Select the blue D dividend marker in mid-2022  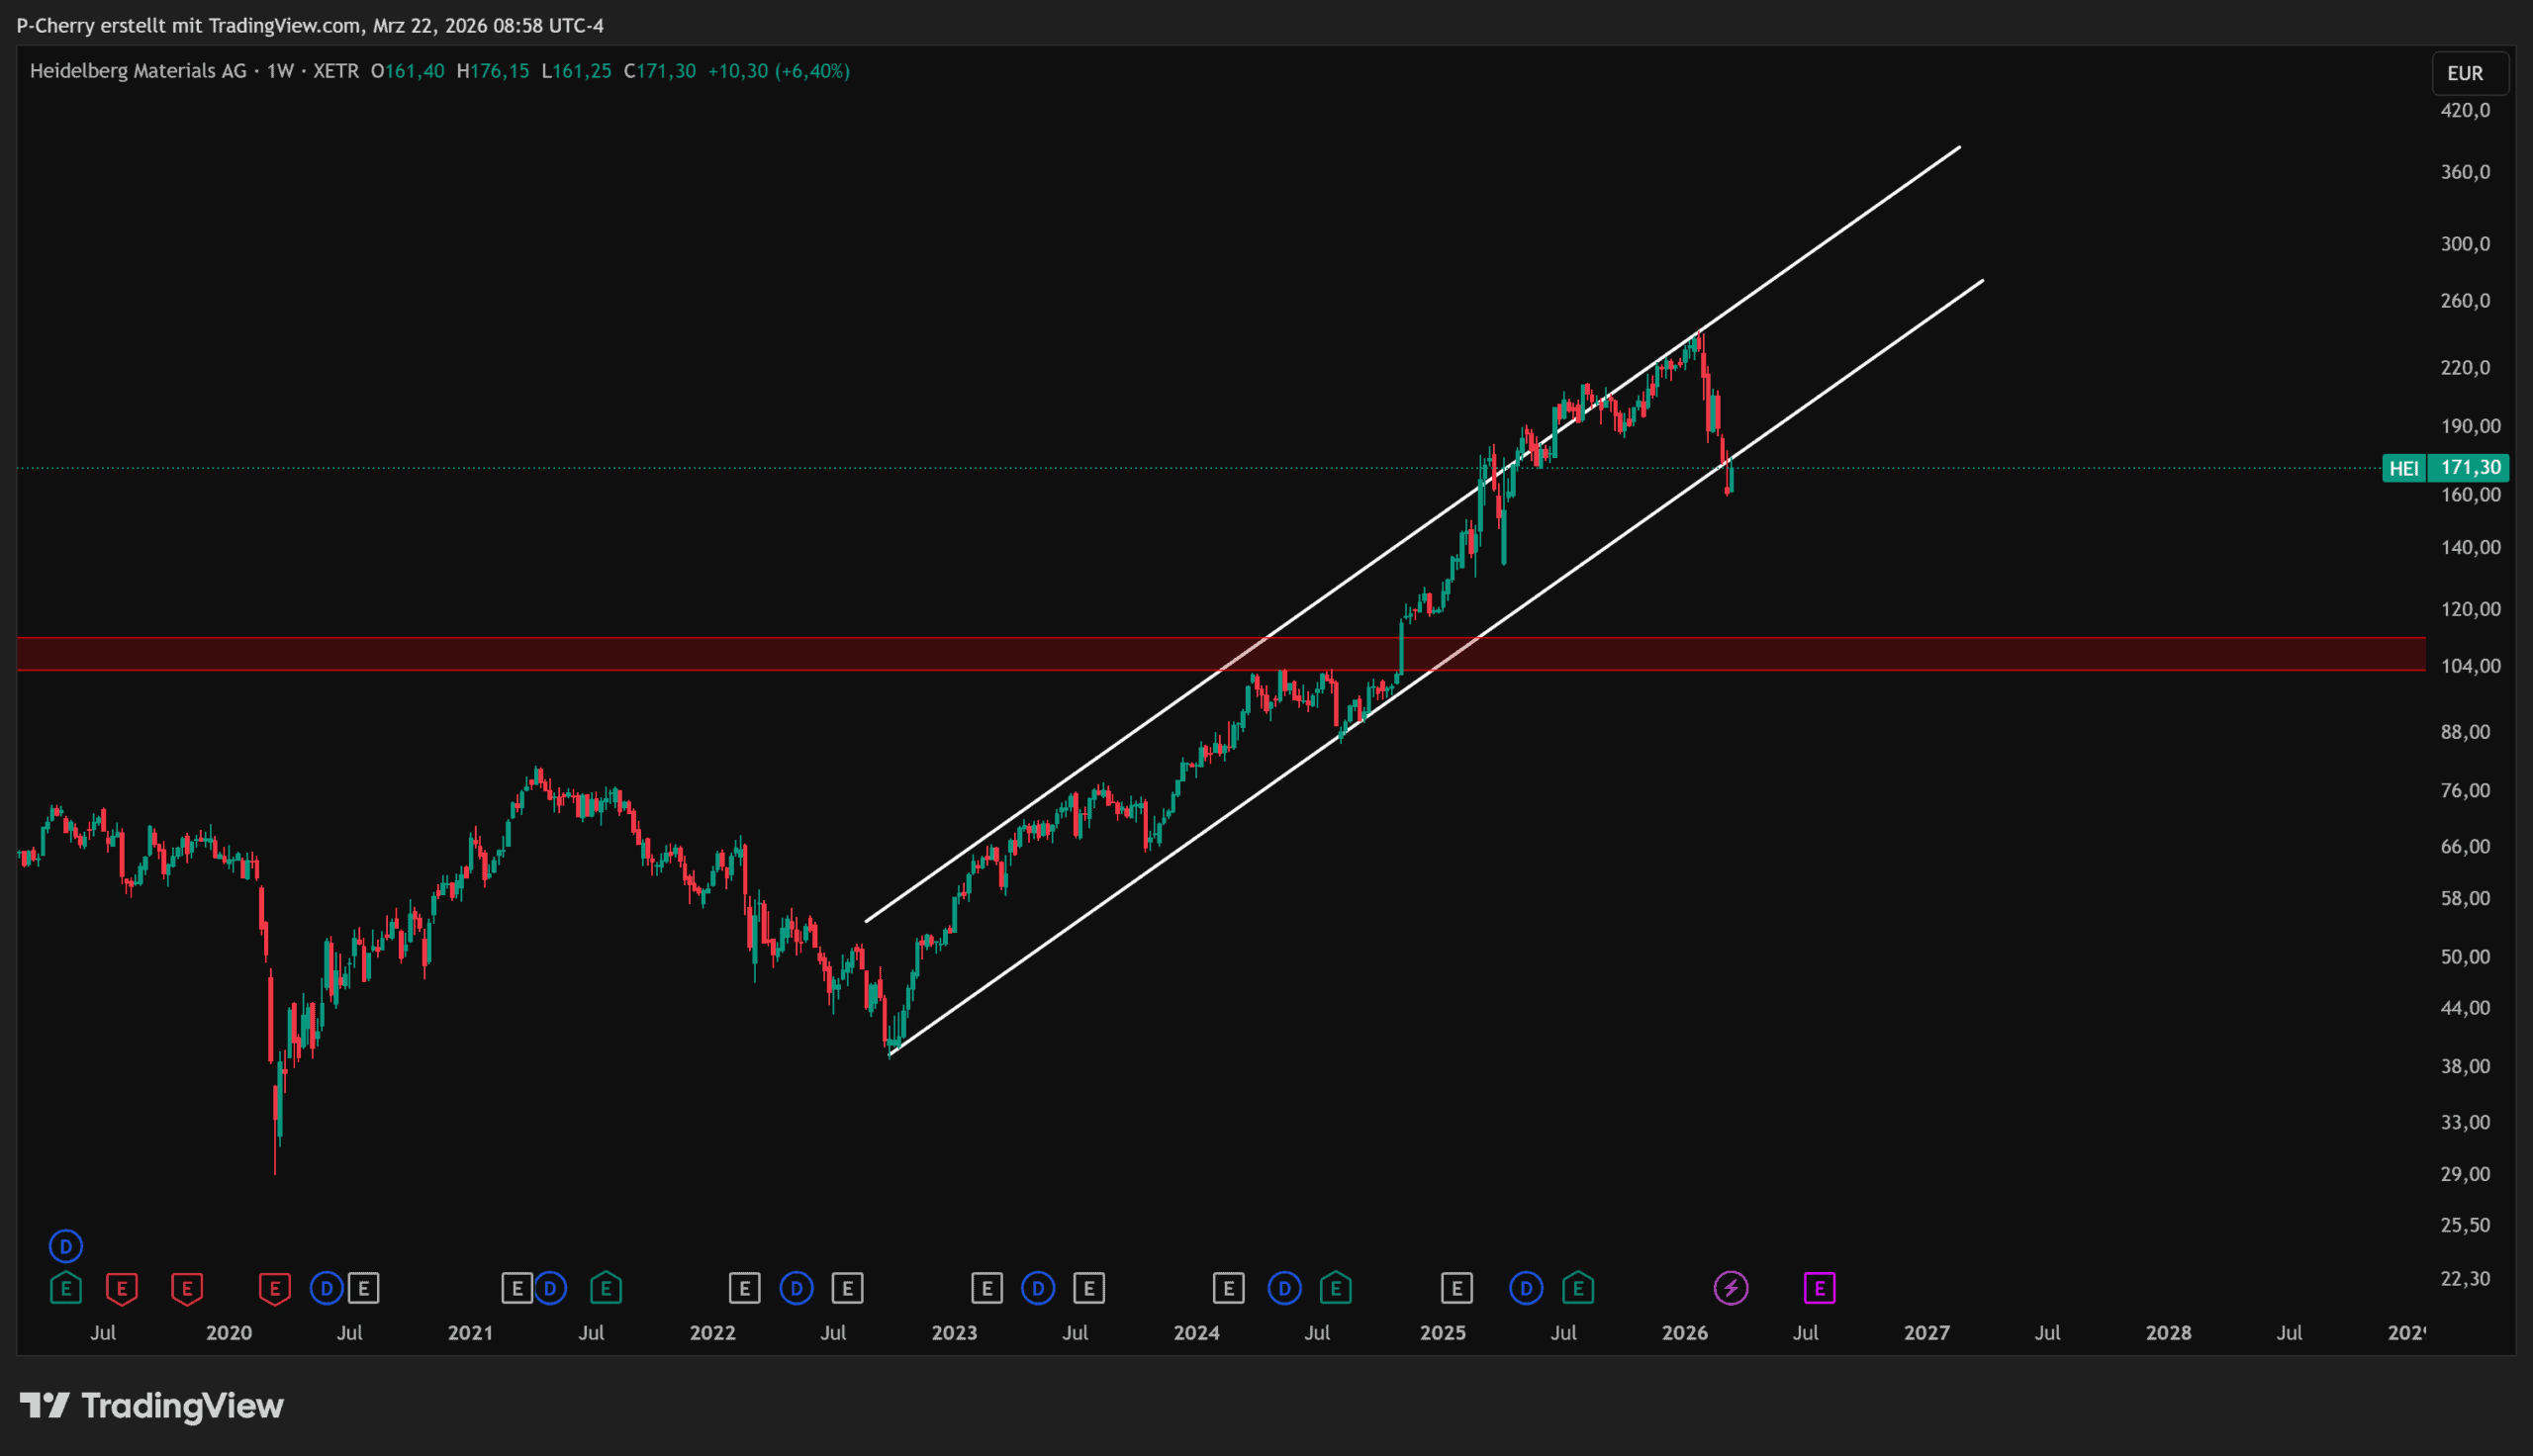(x=796, y=1288)
